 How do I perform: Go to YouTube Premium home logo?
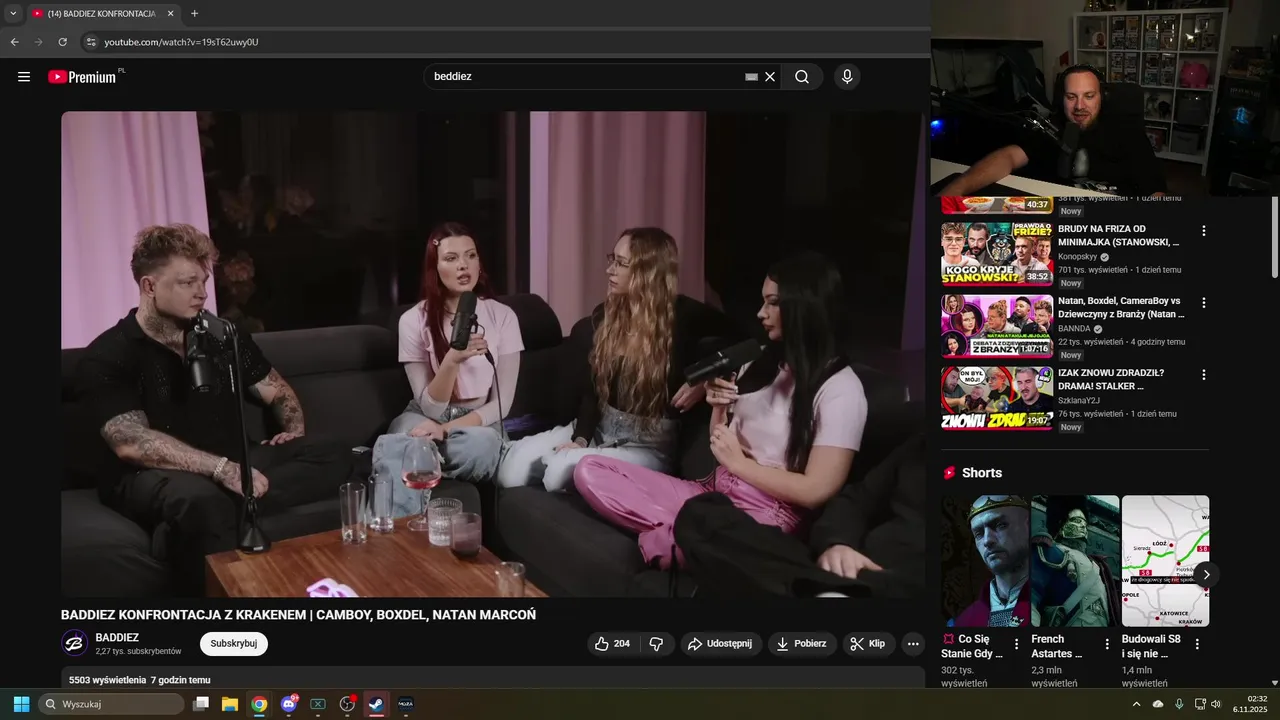coord(83,77)
